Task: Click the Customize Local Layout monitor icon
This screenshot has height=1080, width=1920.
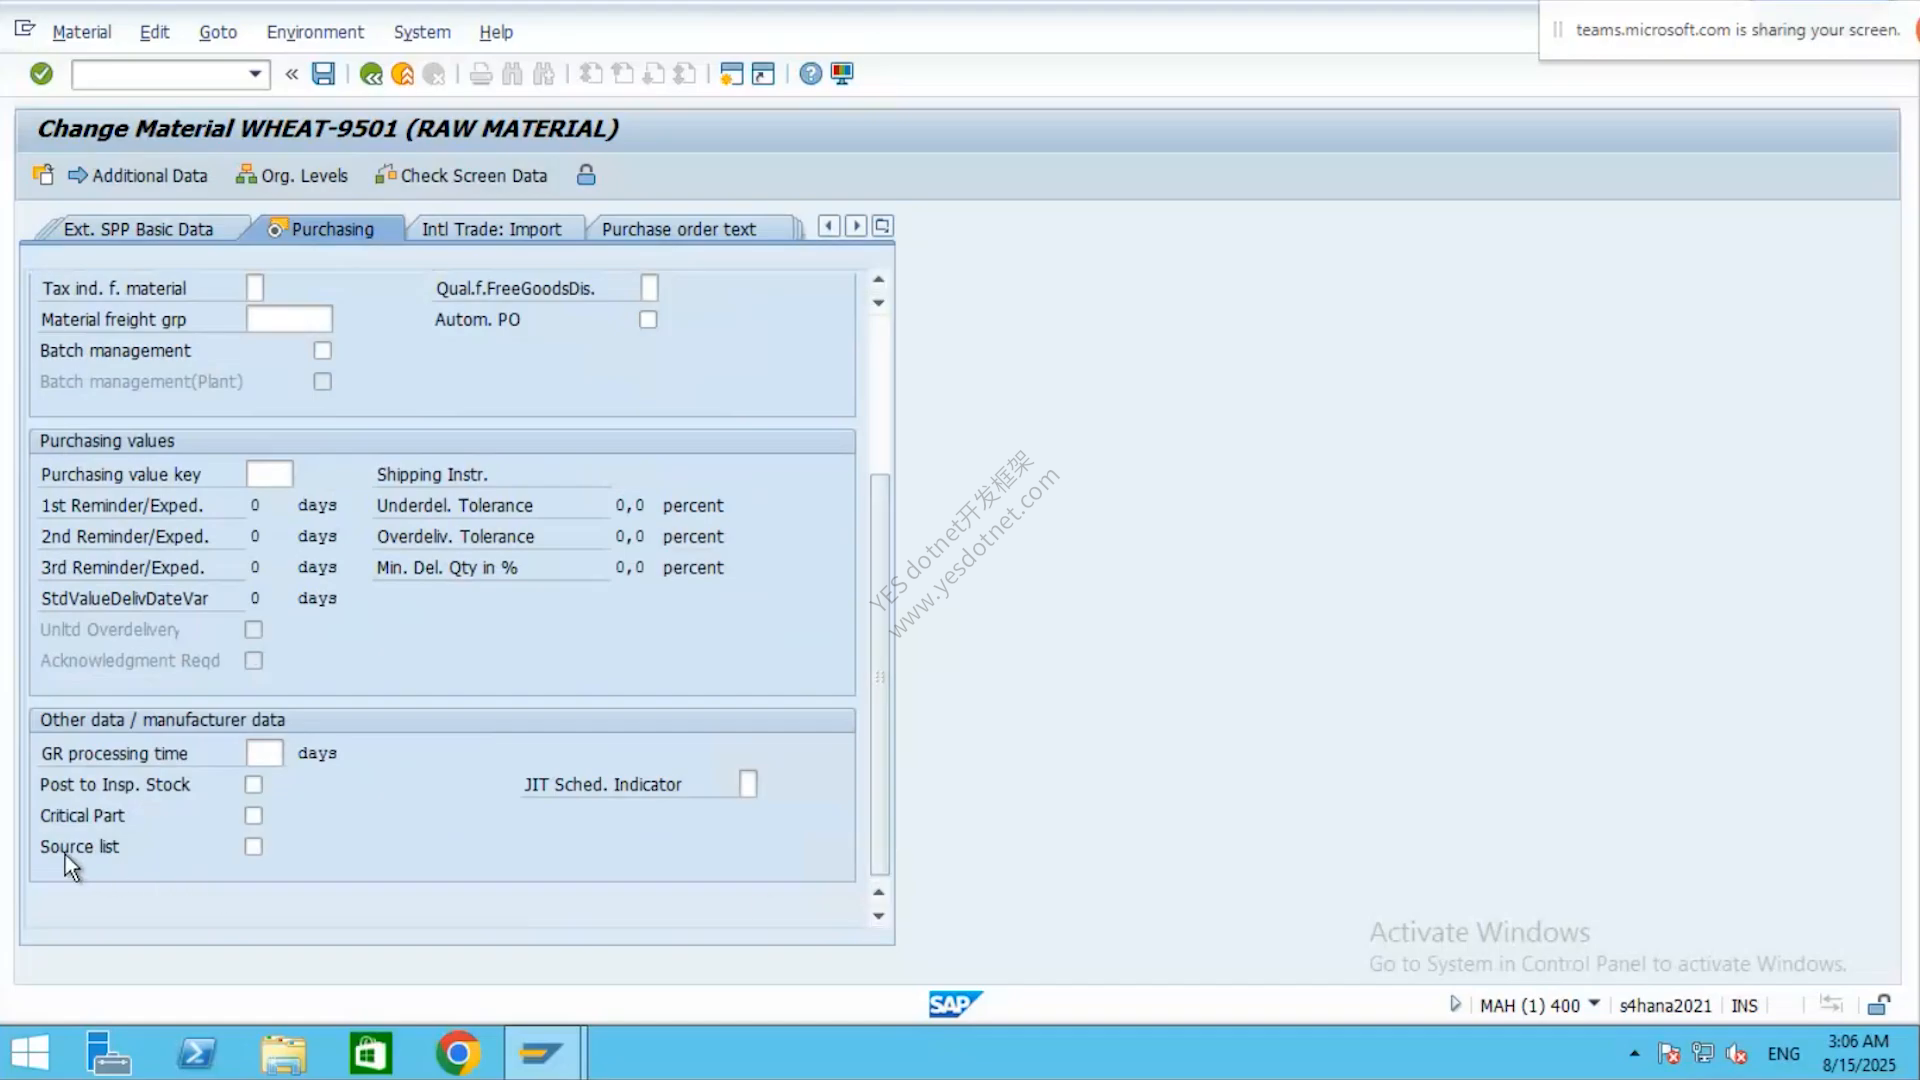Action: tap(842, 74)
